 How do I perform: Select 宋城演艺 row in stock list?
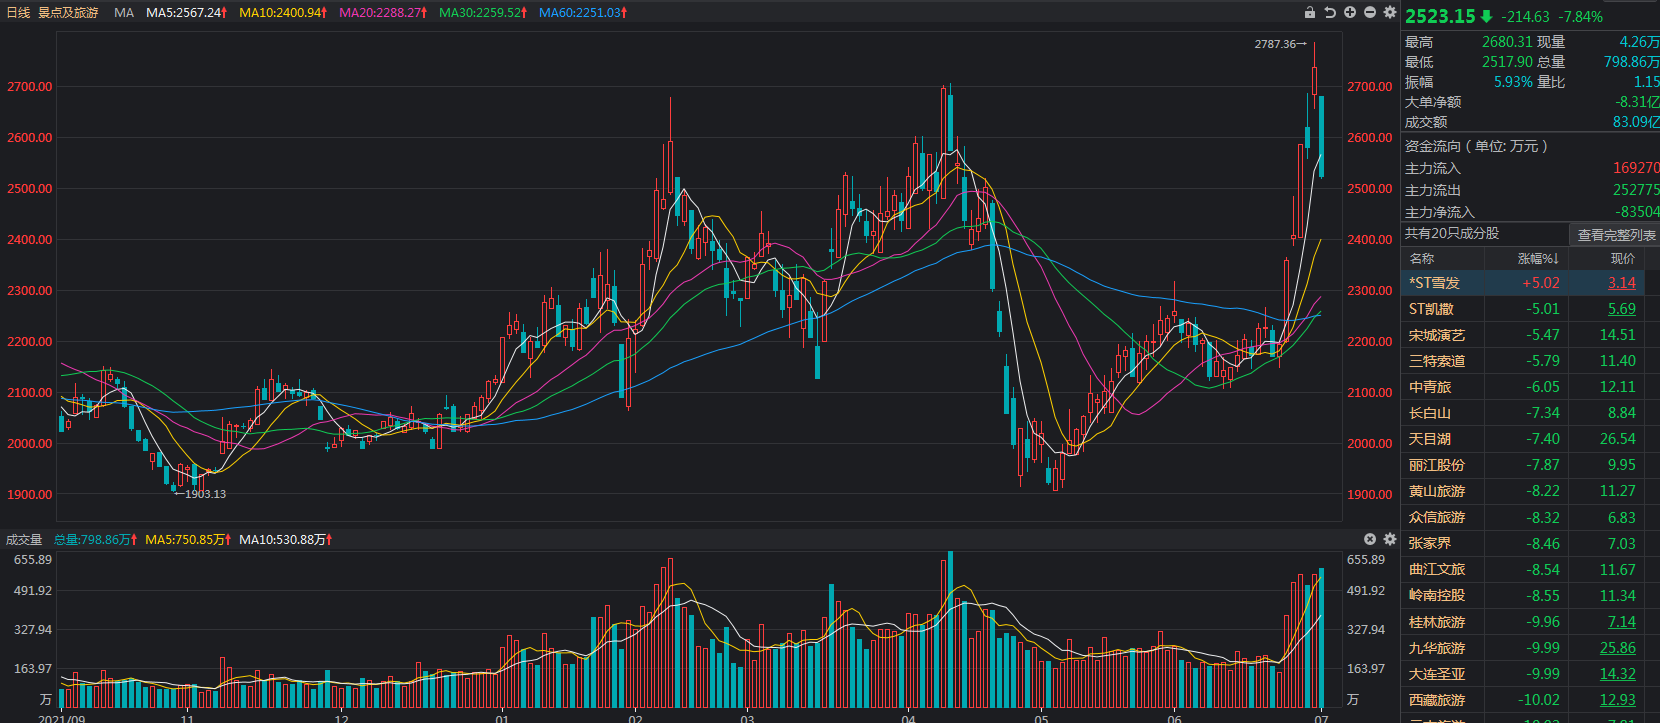[x=1530, y=335]
